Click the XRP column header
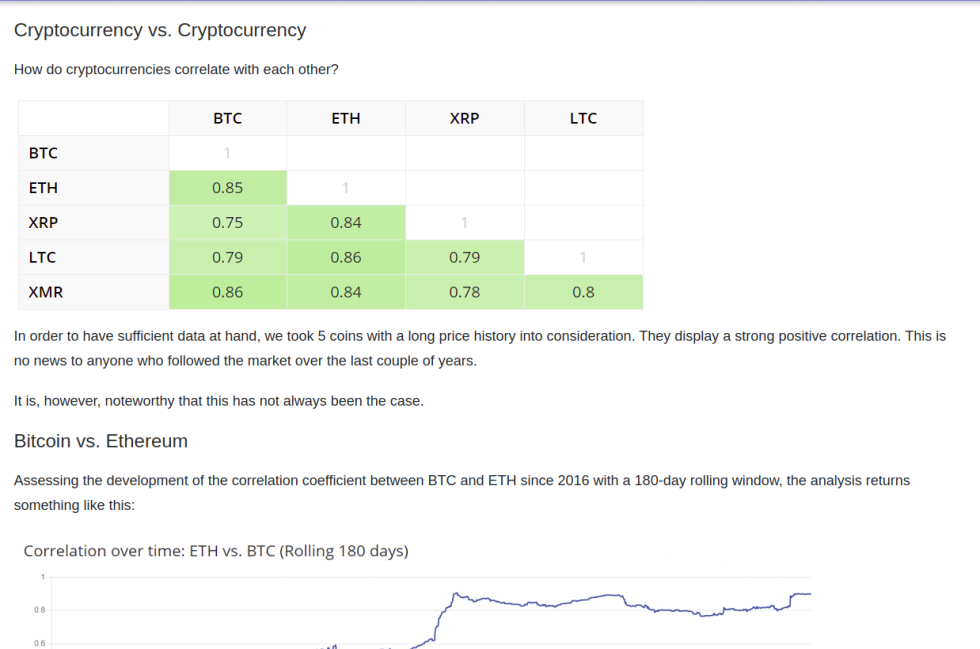The image size is (980, 649). 464,118
